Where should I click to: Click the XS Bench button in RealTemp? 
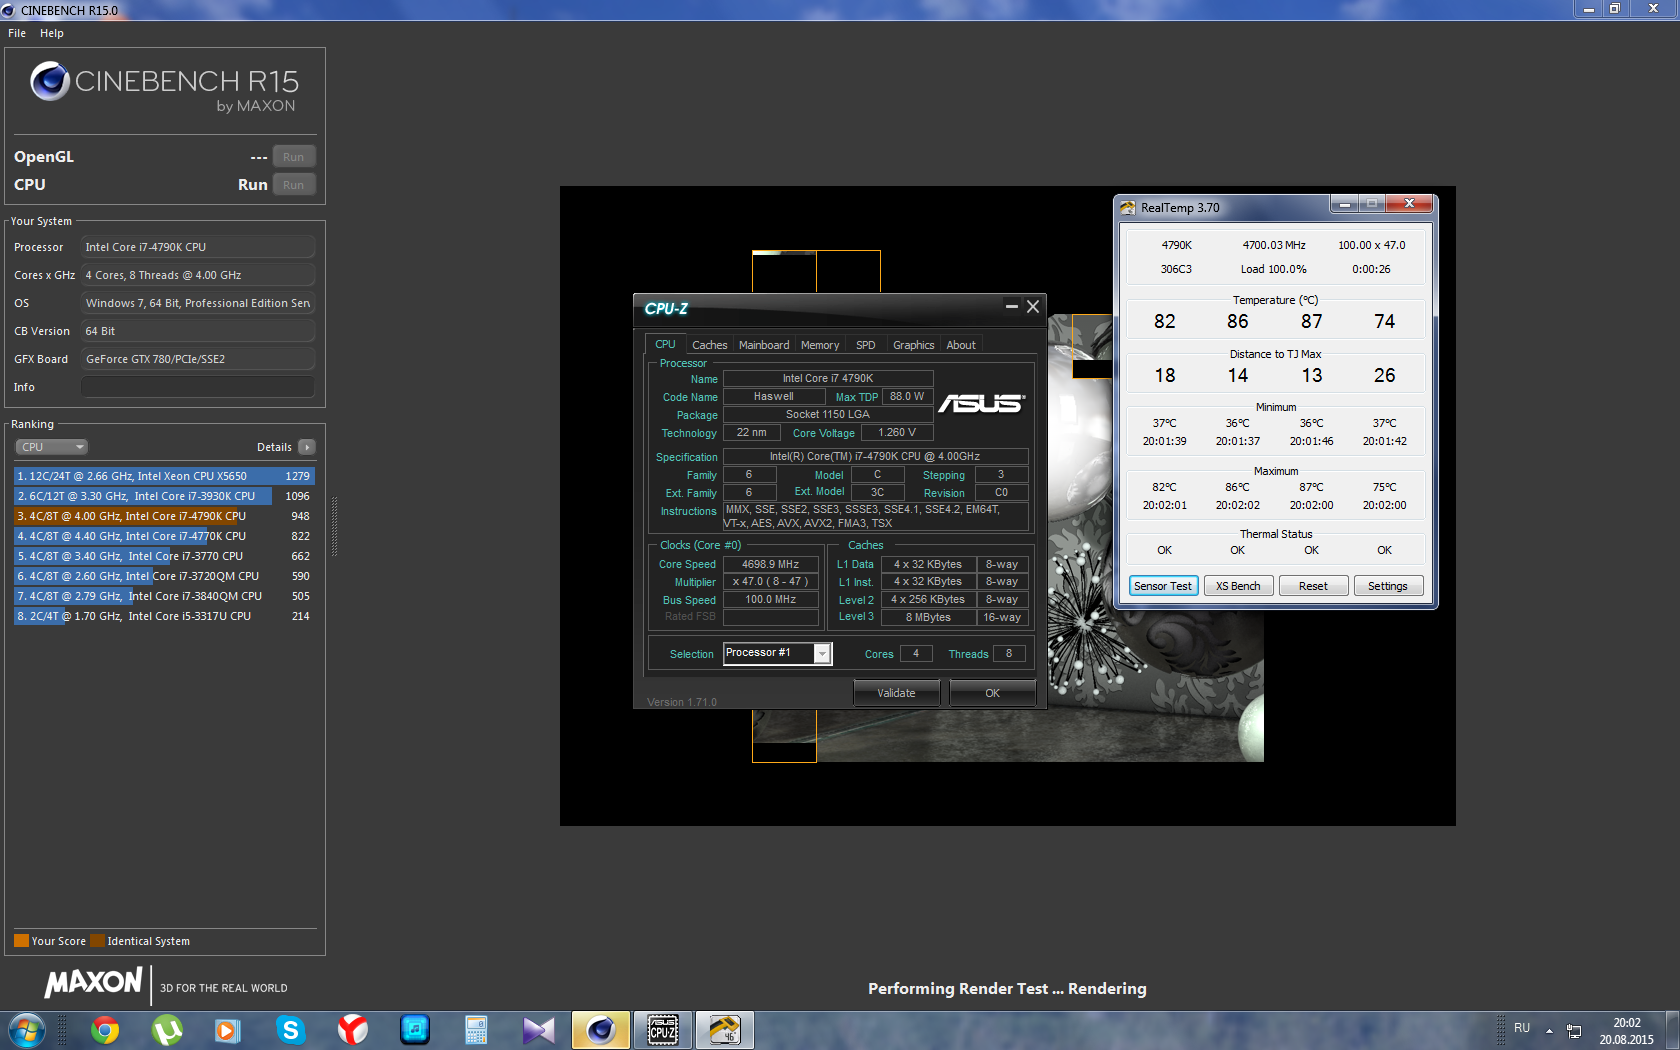click(1238, 586)
